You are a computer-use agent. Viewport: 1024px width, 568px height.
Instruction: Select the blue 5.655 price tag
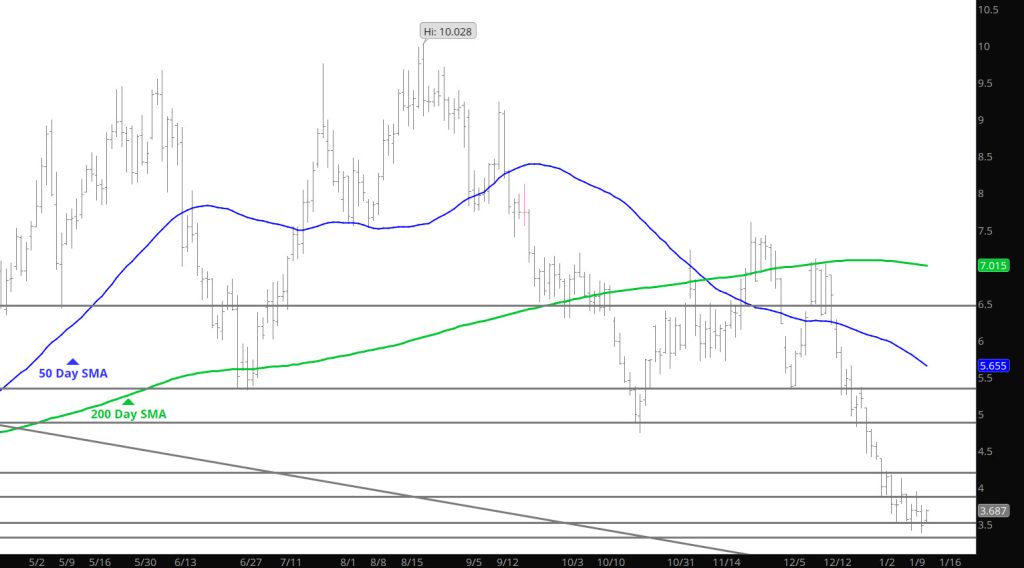tap(991, 366)
